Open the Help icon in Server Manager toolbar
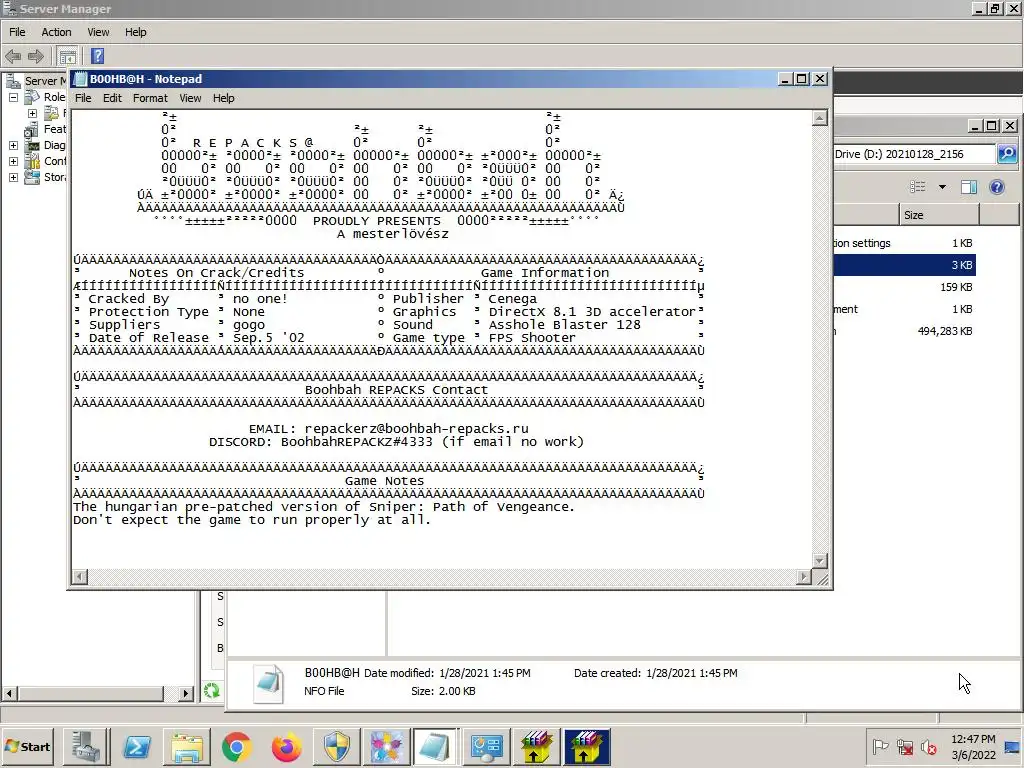The width and height of the screenshot is (1024, 768). 97,56
